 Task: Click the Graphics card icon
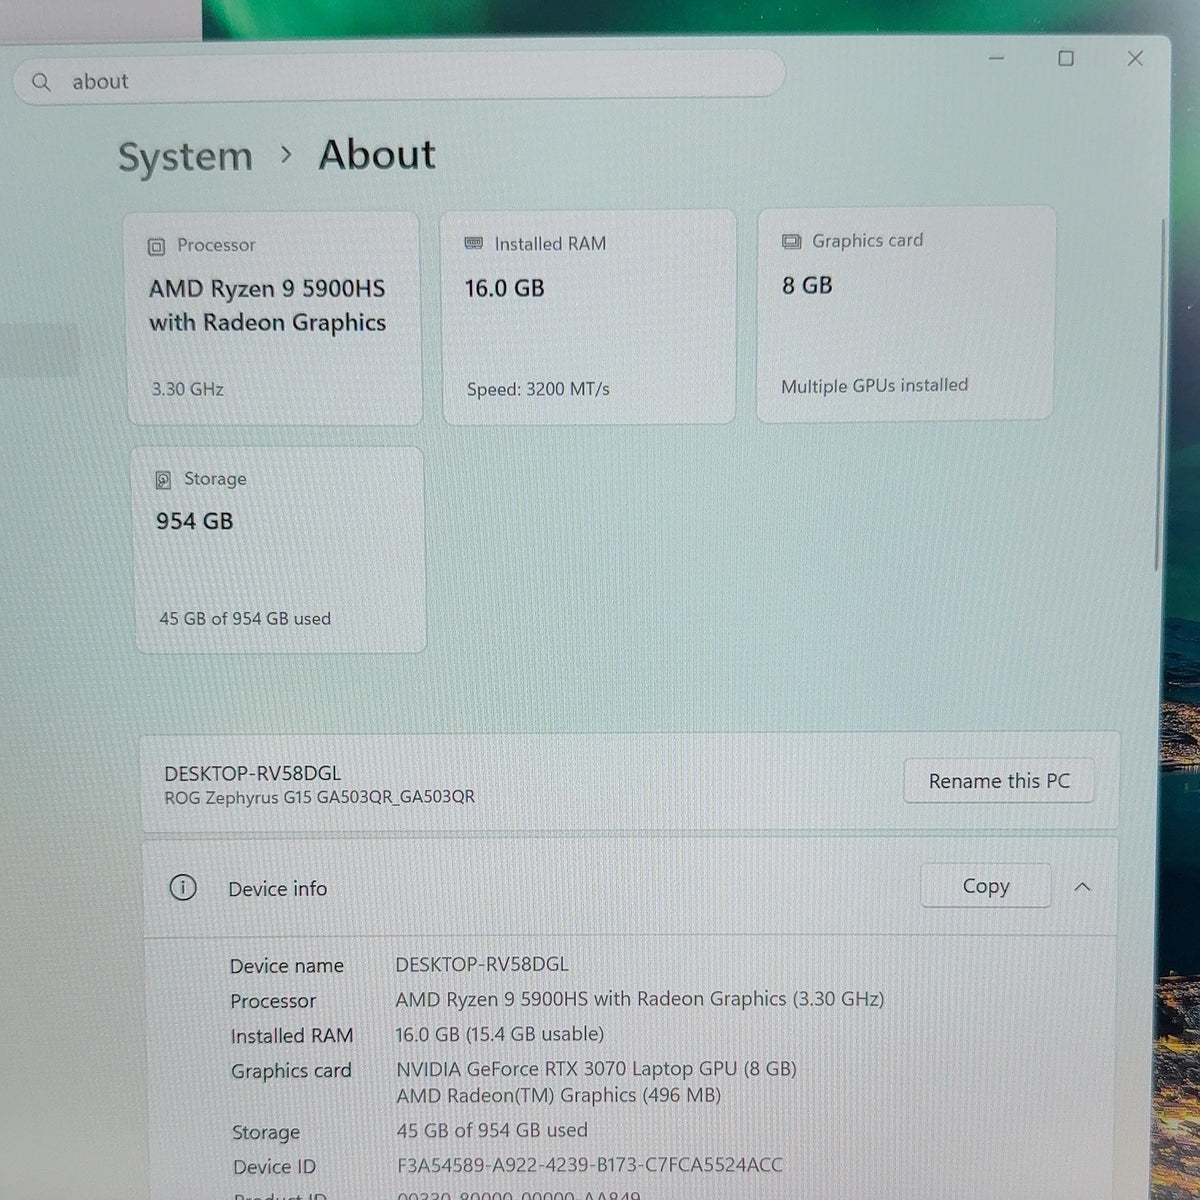791,241
